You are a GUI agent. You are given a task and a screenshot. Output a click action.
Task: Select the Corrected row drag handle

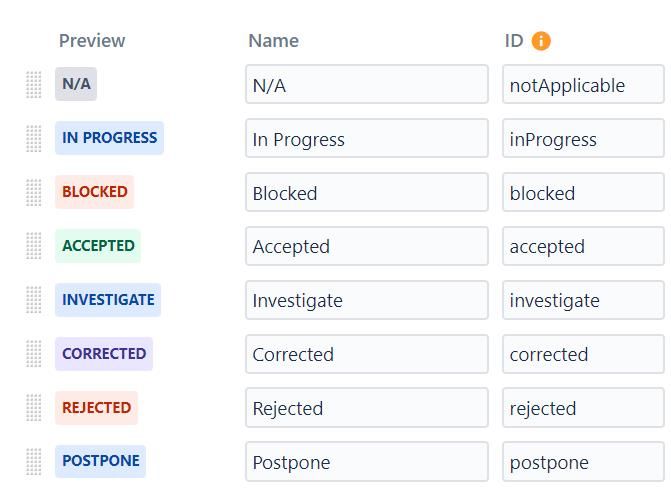[34, 354]
